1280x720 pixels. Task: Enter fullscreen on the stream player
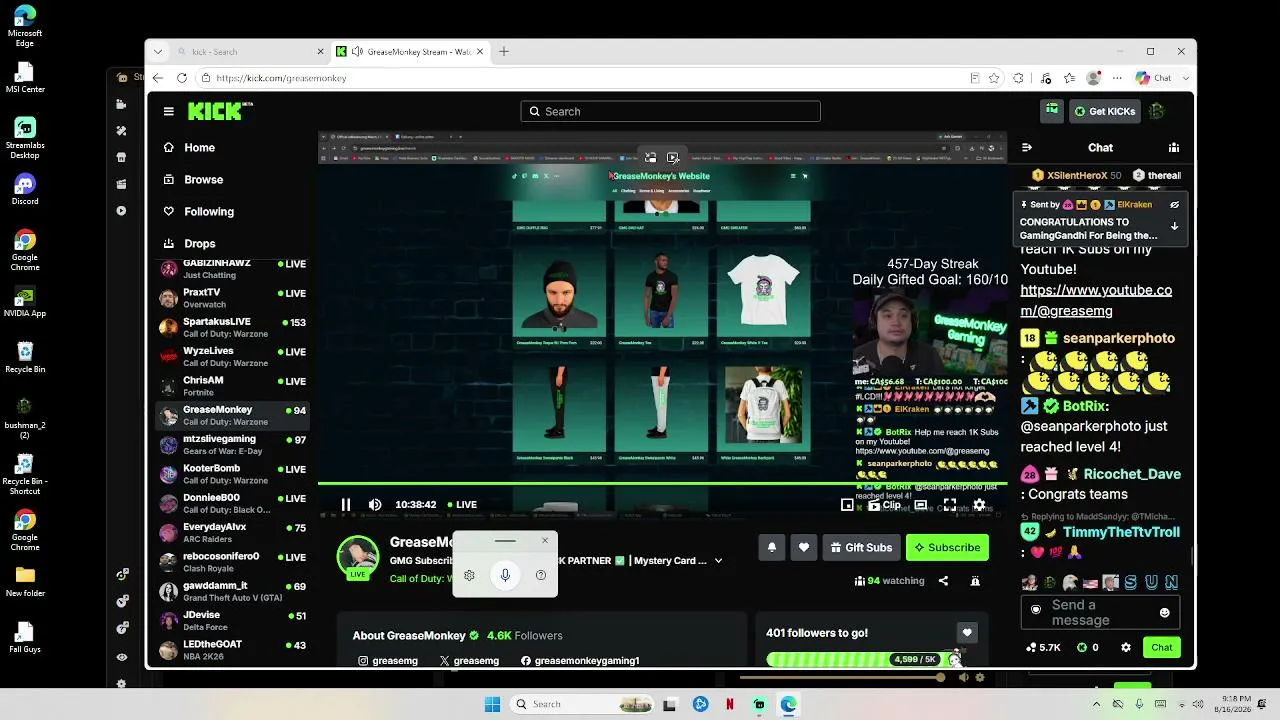point(949,505)
